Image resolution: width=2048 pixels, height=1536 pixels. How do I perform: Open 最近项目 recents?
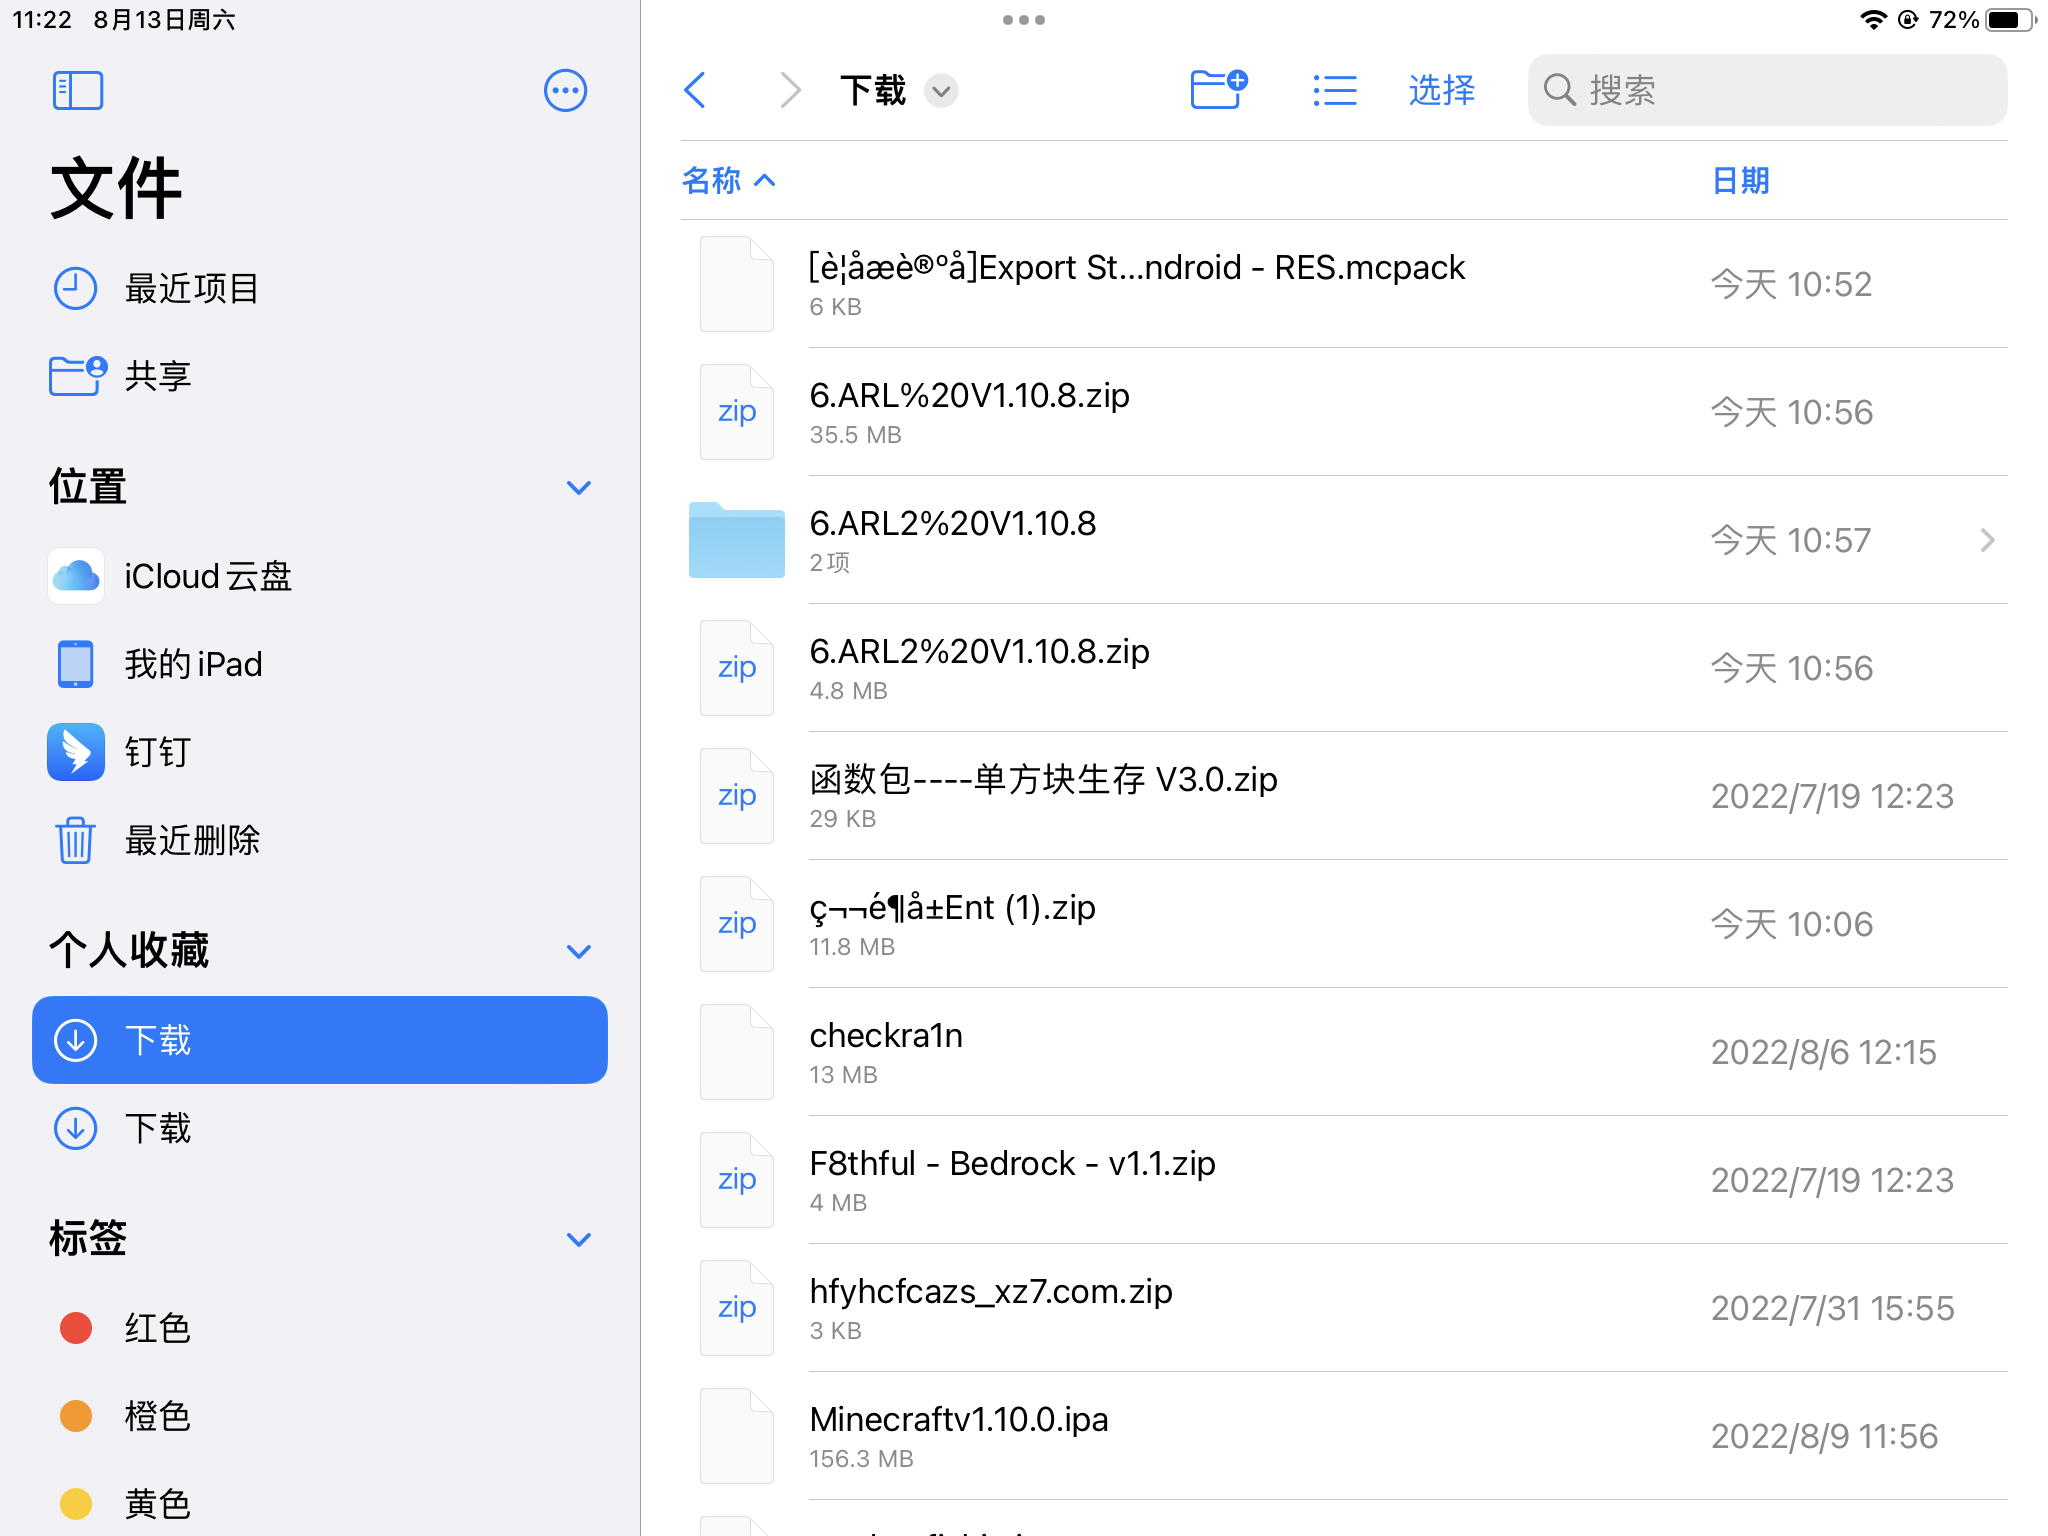320,288
